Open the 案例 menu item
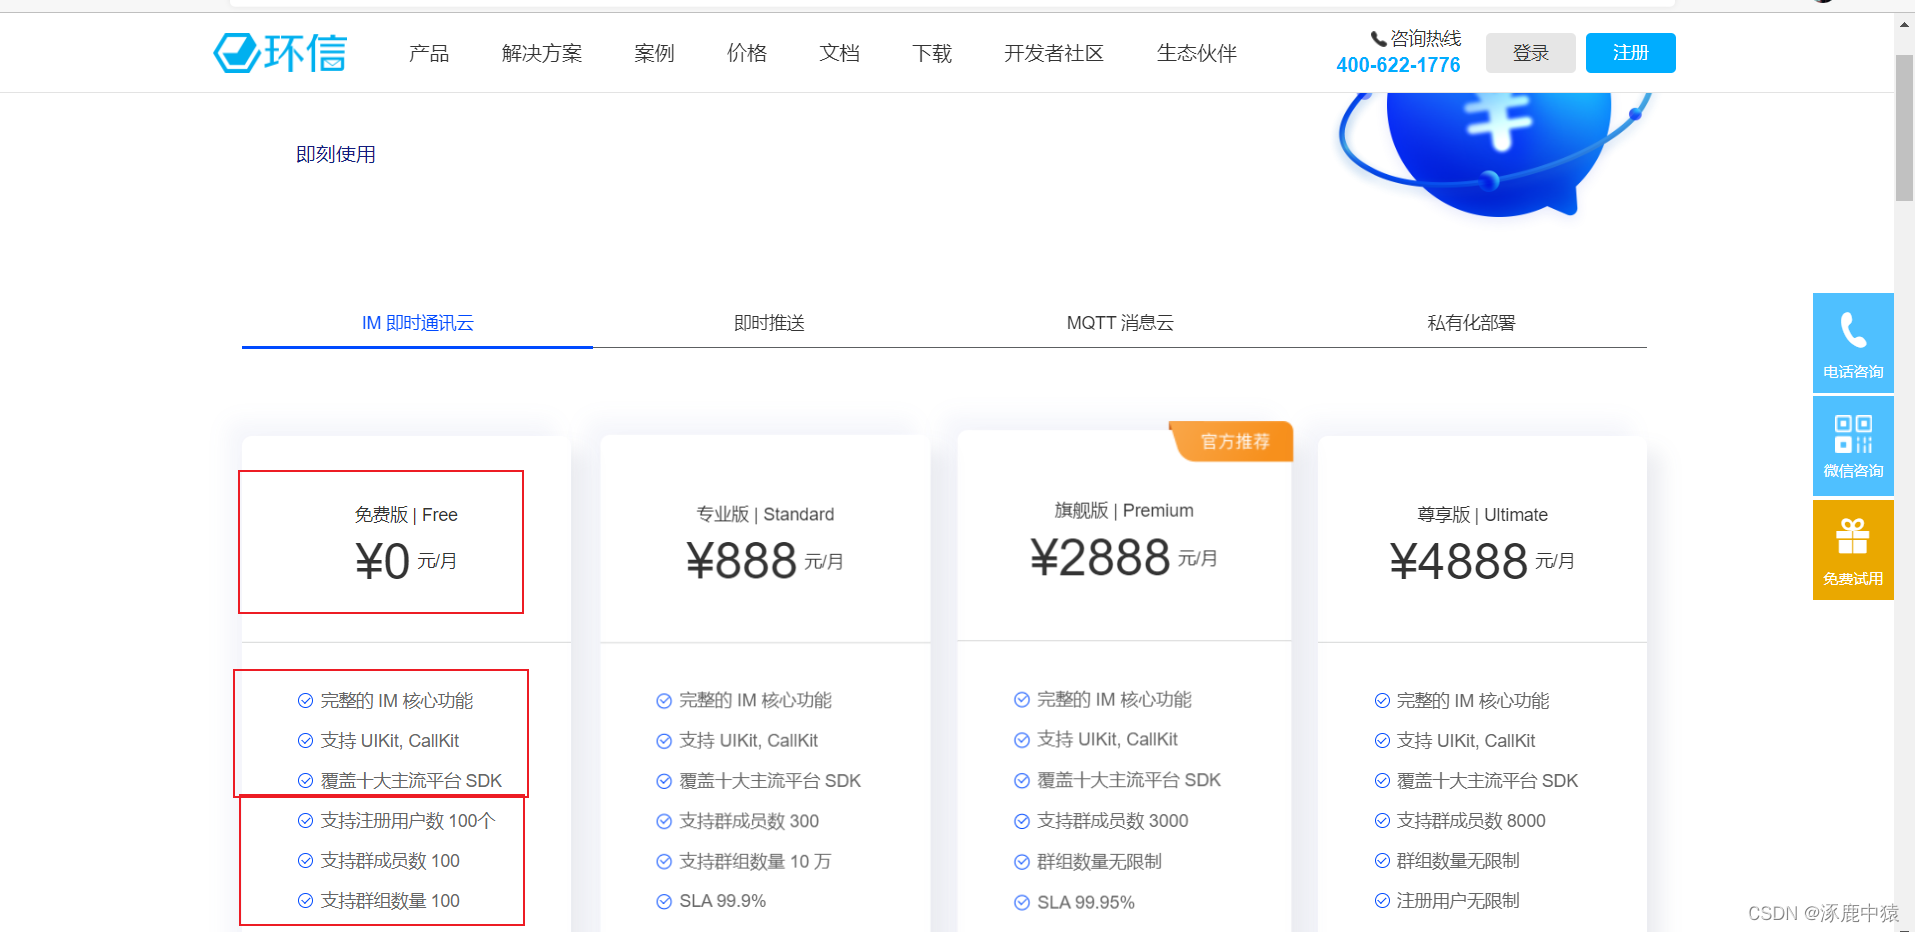This screenshot has width=1915, height=932. tap(654, 53)
